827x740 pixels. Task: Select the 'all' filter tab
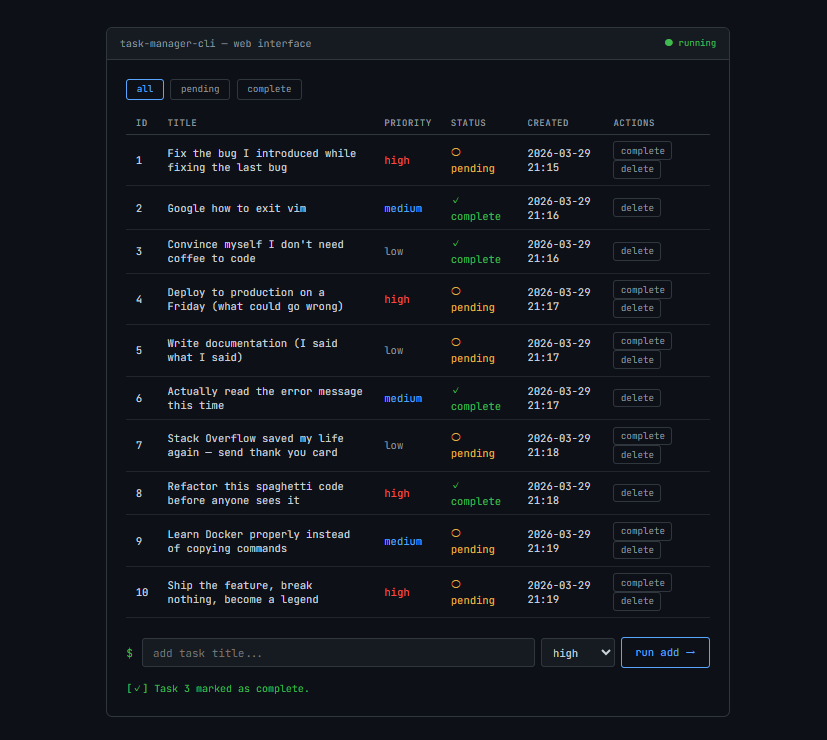pos(144,89)
